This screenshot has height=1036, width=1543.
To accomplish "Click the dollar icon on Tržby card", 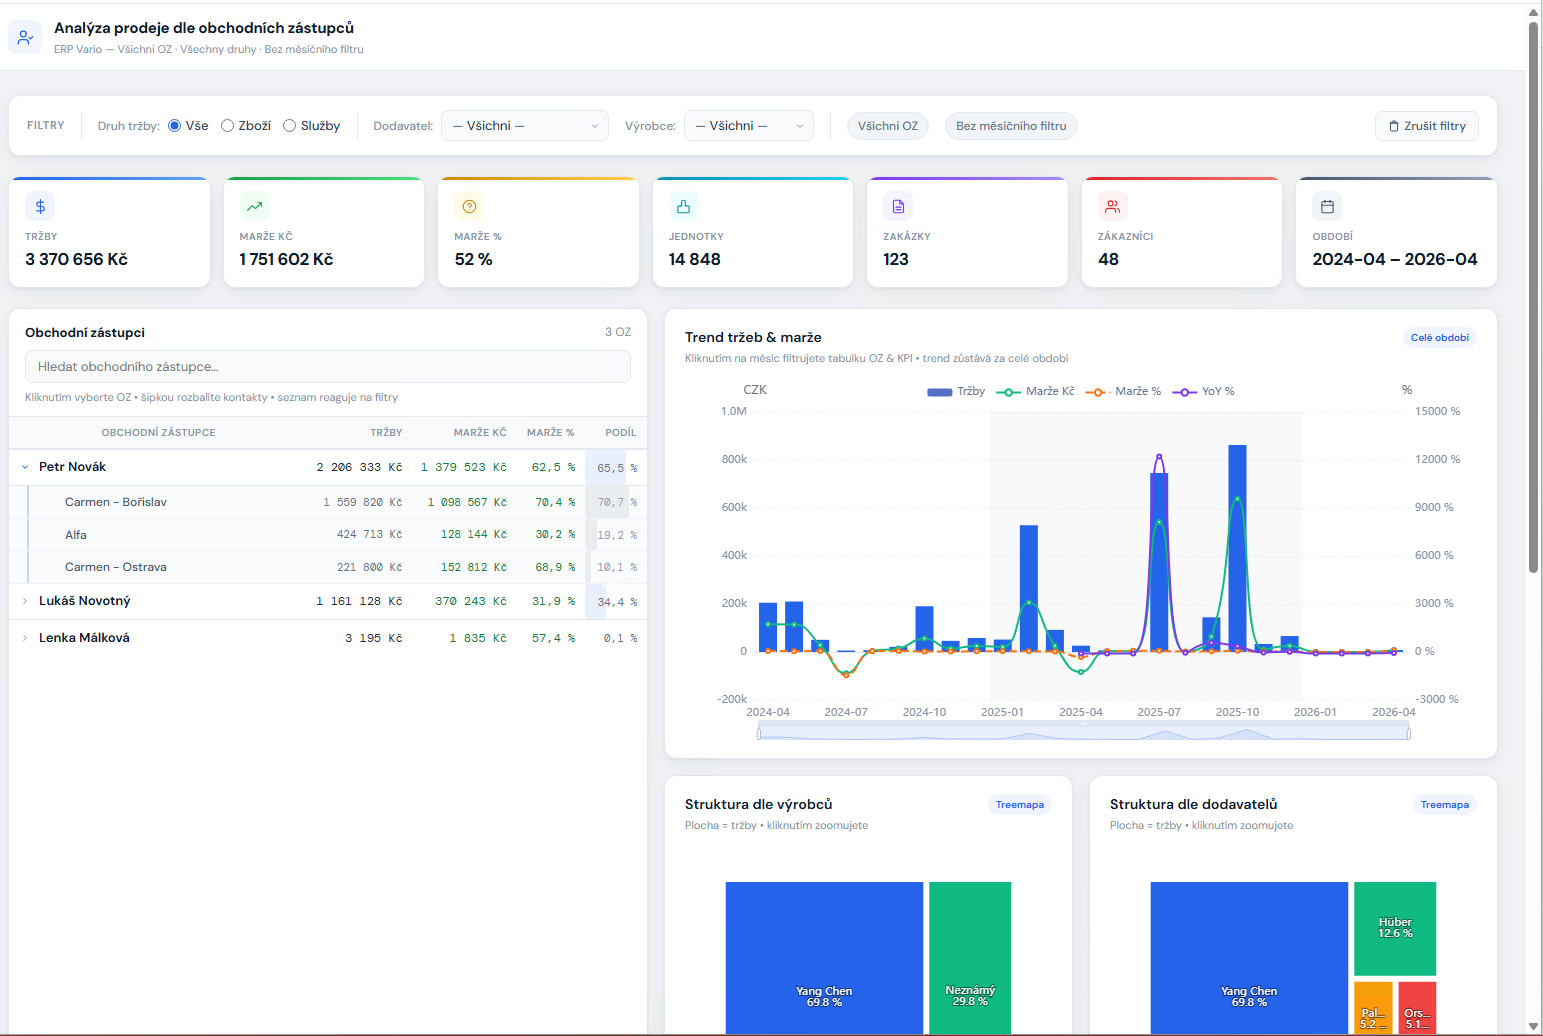I will (x=40, y=206).
